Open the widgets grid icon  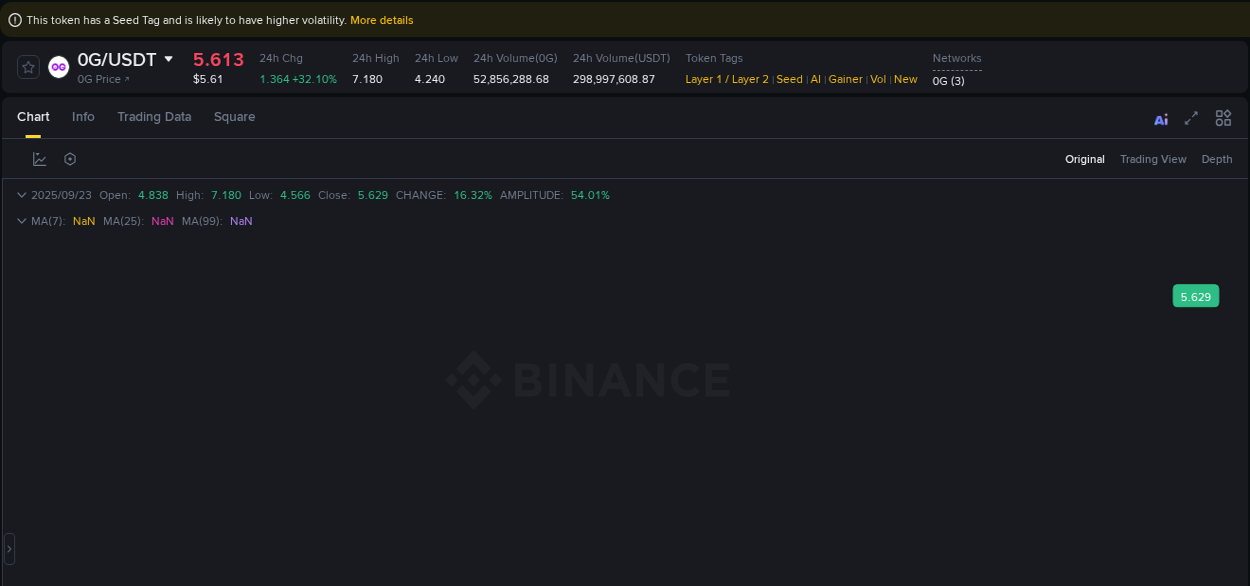point(1223,118)
